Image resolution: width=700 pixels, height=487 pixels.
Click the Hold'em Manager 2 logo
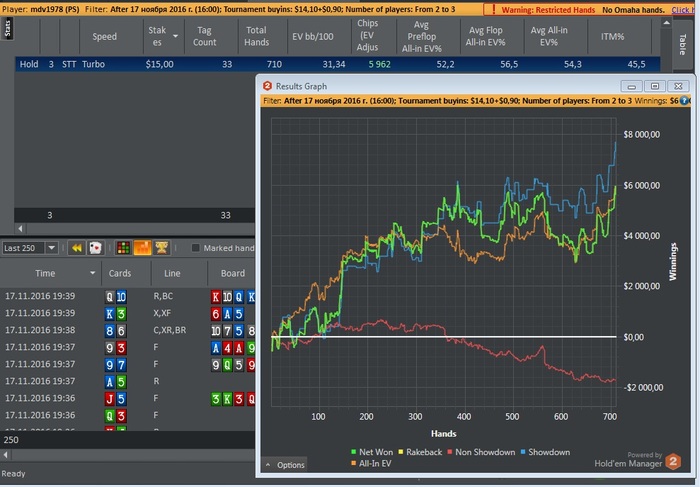point(673,461)
